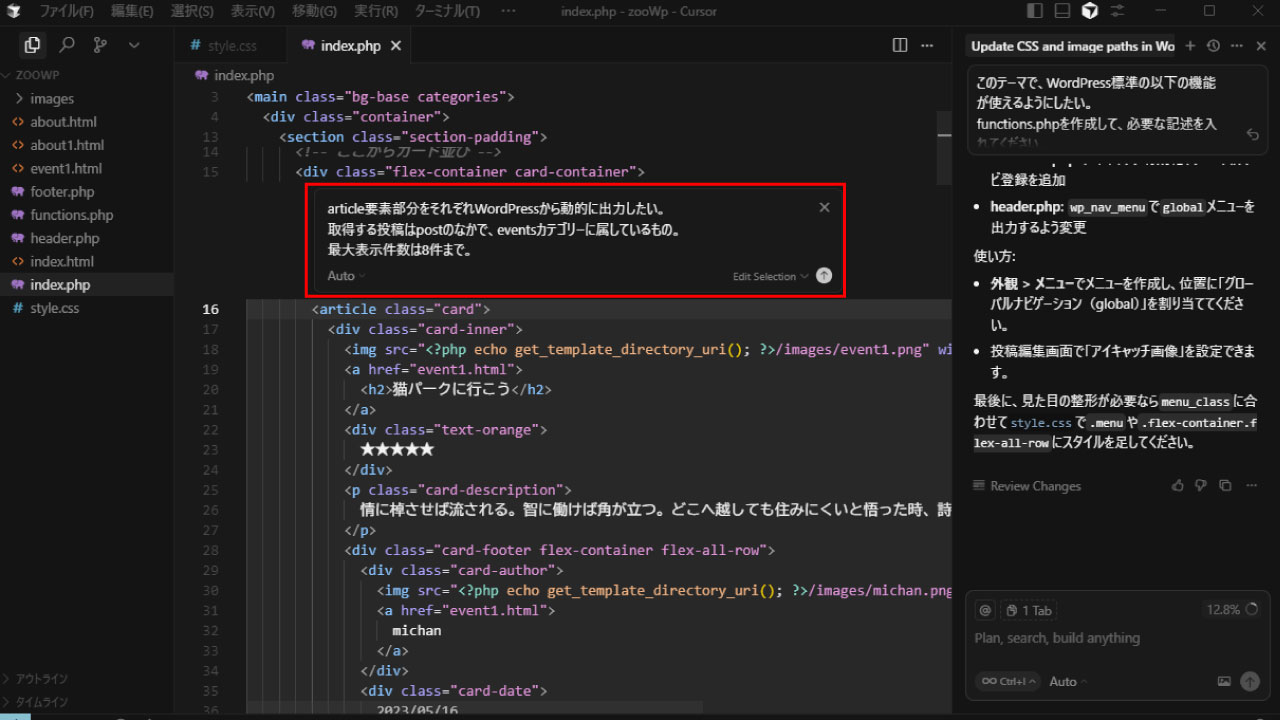Screen dimensions: 1280x720
Task: Open the Search view icon
Action: (67, 45)
